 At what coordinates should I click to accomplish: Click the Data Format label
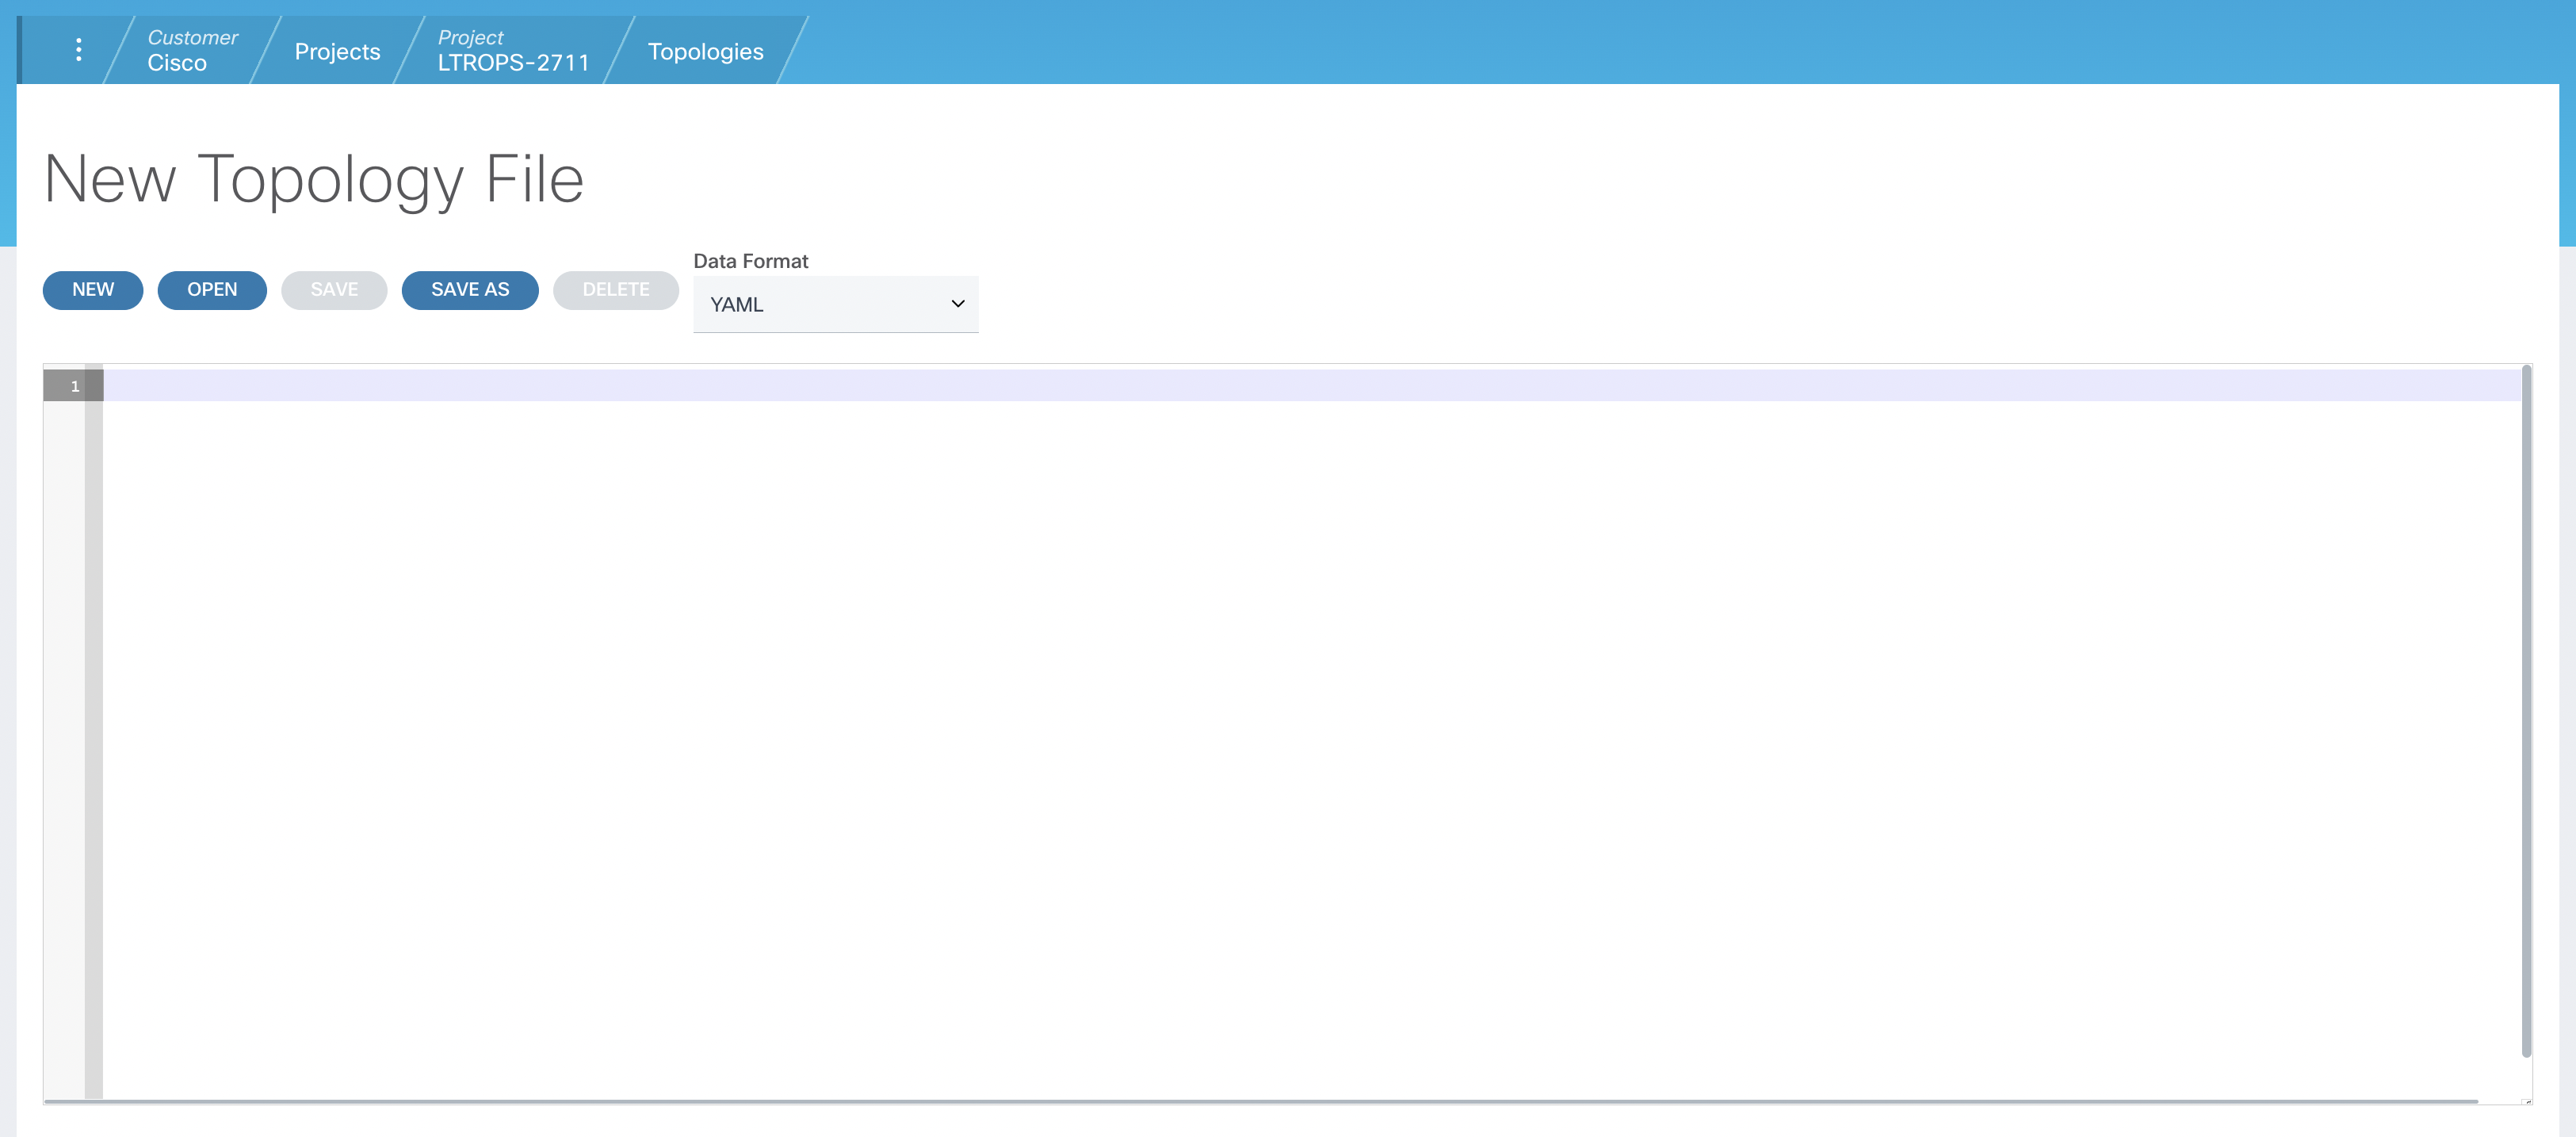750,261
